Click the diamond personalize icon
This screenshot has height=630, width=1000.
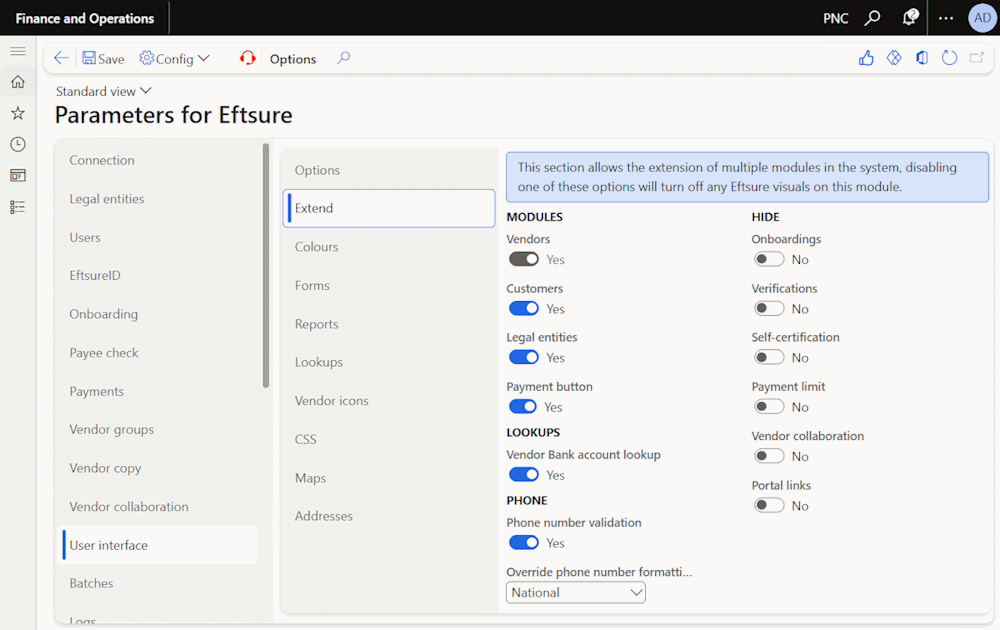(x=893, y=58)
